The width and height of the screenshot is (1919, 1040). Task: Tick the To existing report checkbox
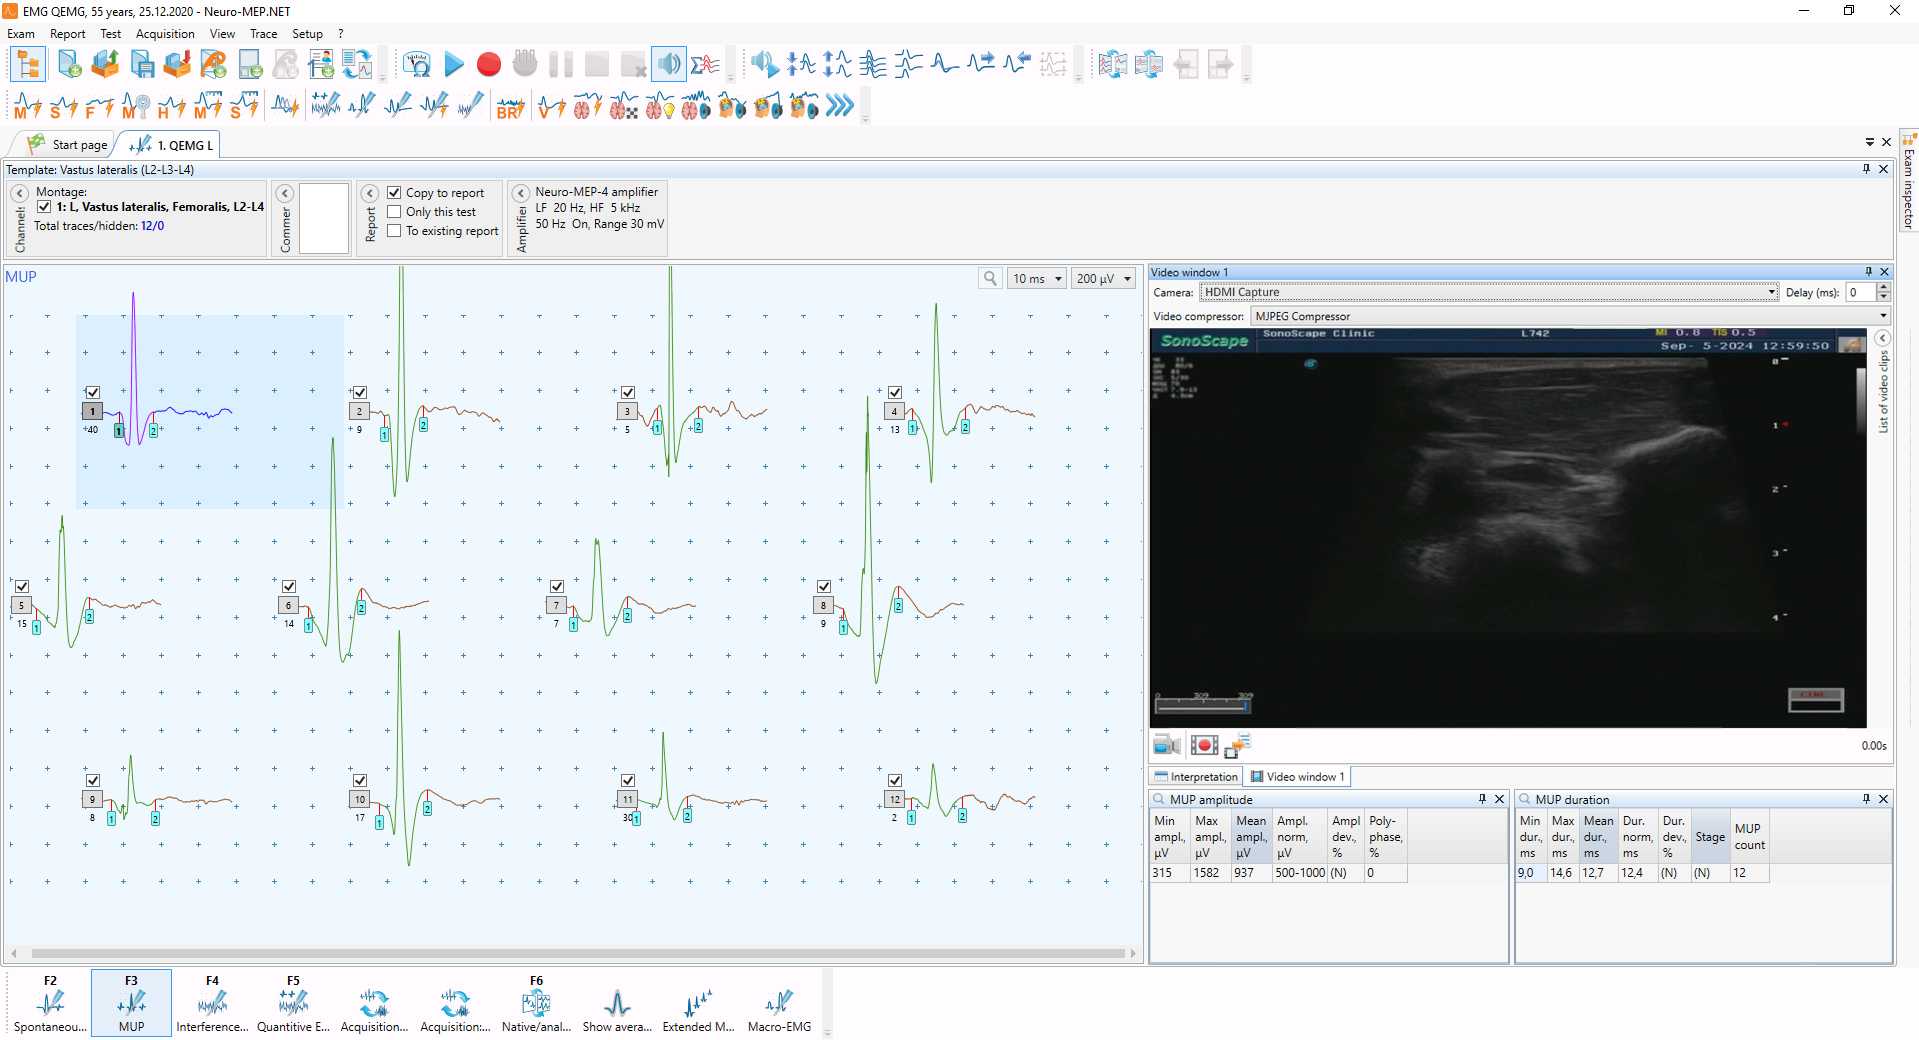point(395,231)
